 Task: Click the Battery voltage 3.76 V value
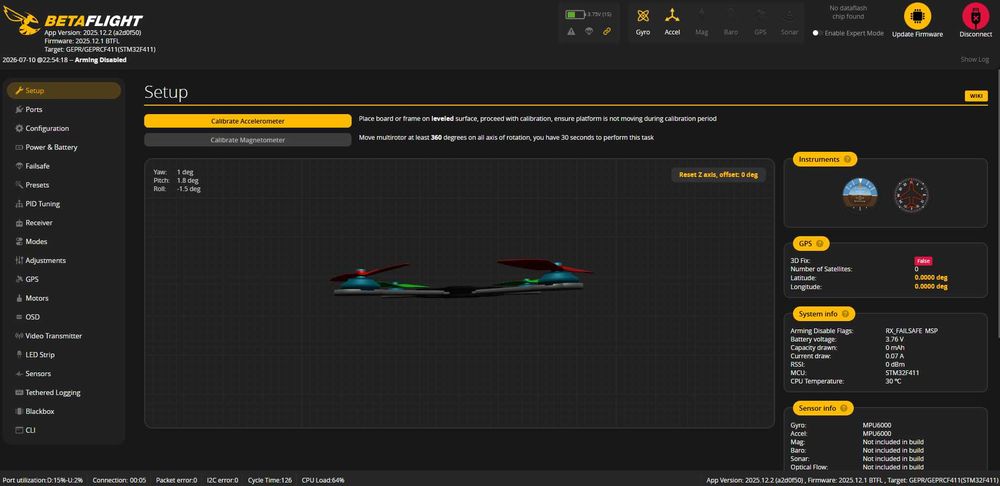[895, 339]
